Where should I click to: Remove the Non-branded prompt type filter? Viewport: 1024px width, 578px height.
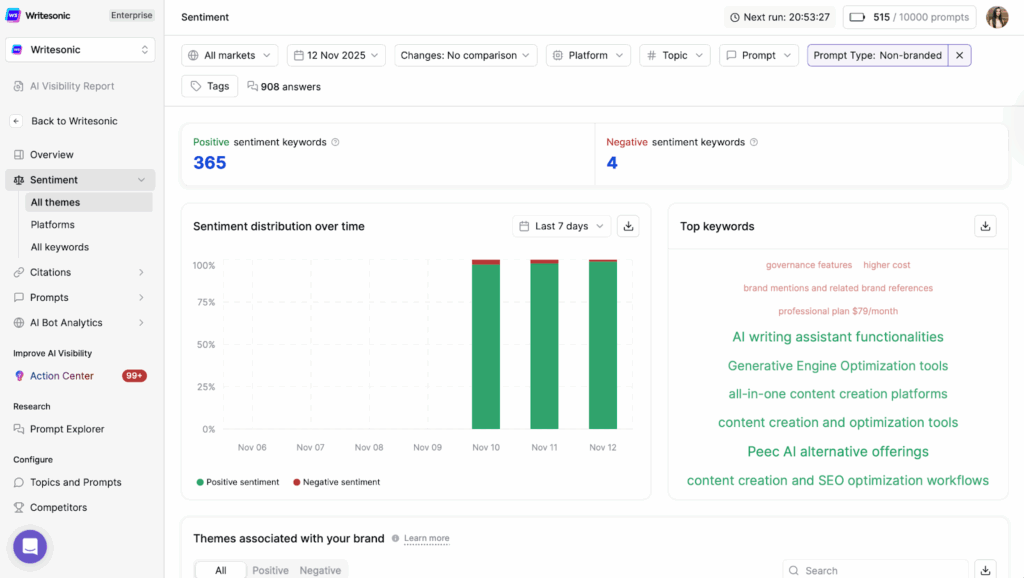[x=959, y=55]
